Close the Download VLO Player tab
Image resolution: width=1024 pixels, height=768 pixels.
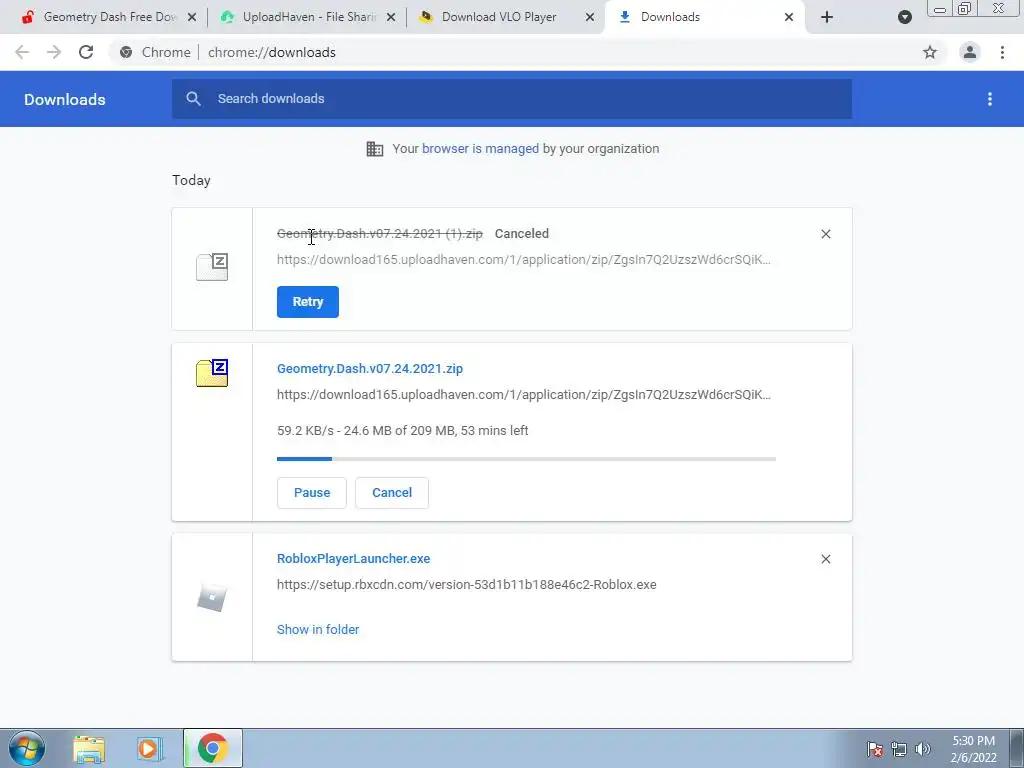(590, 17)
